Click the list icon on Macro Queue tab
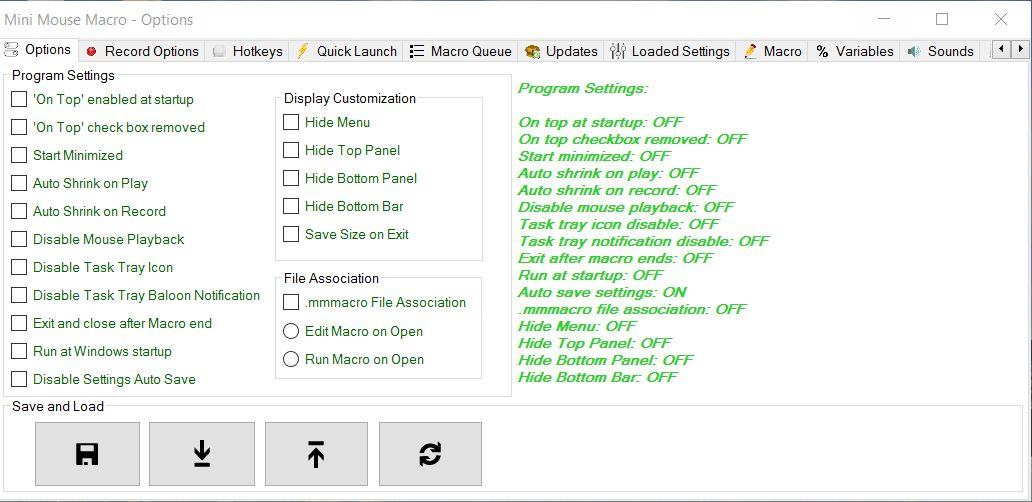 (417, 51)
